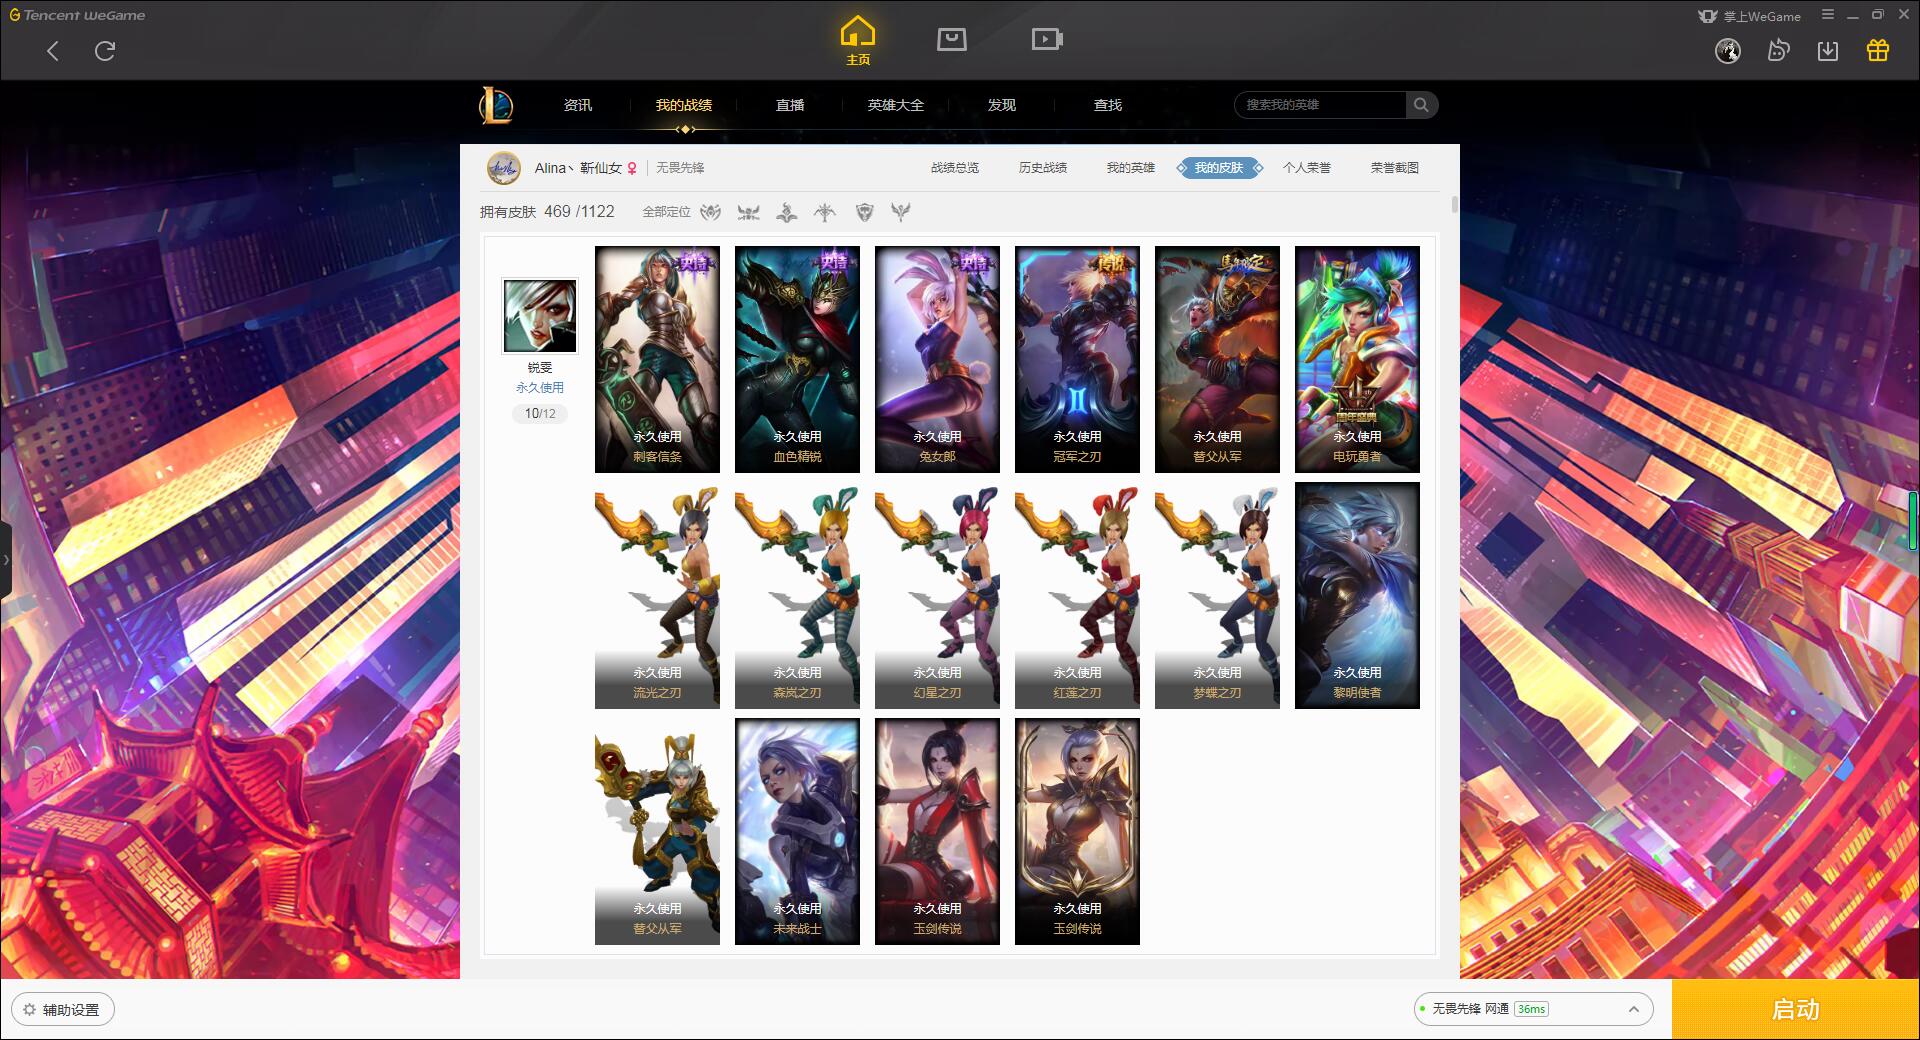Click 启动 launch game button

(1795, 1009)
